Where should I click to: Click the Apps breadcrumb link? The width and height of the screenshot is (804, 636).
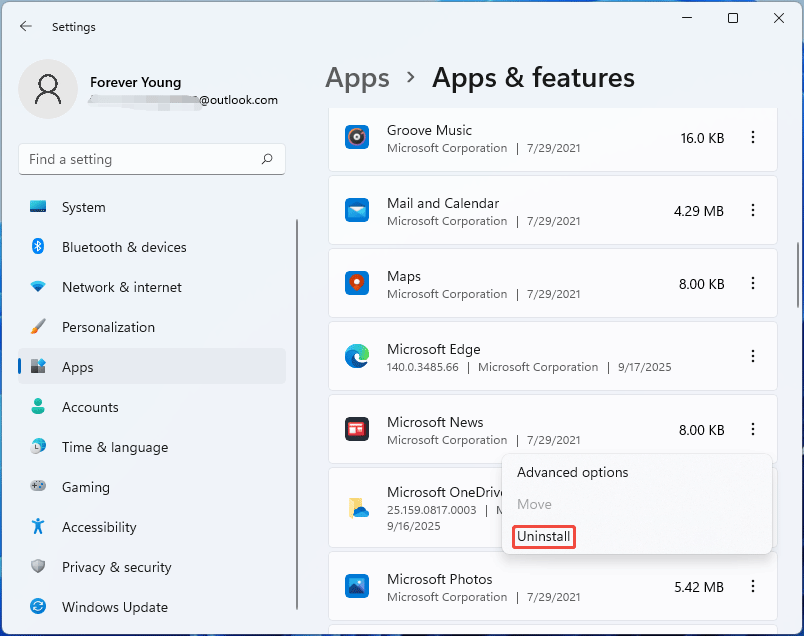click(x=357, y=78)
